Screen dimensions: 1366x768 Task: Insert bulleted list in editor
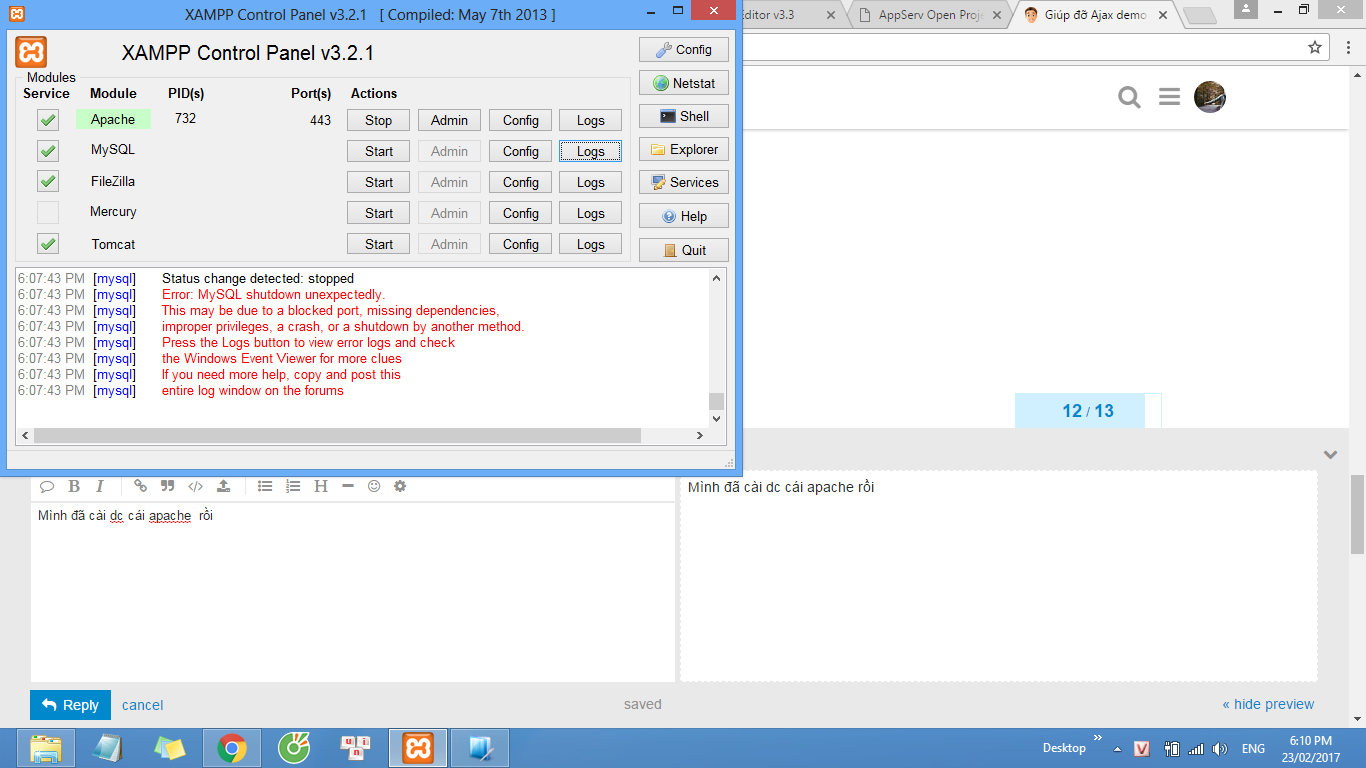pyautogui.click(x=265, y=486)
